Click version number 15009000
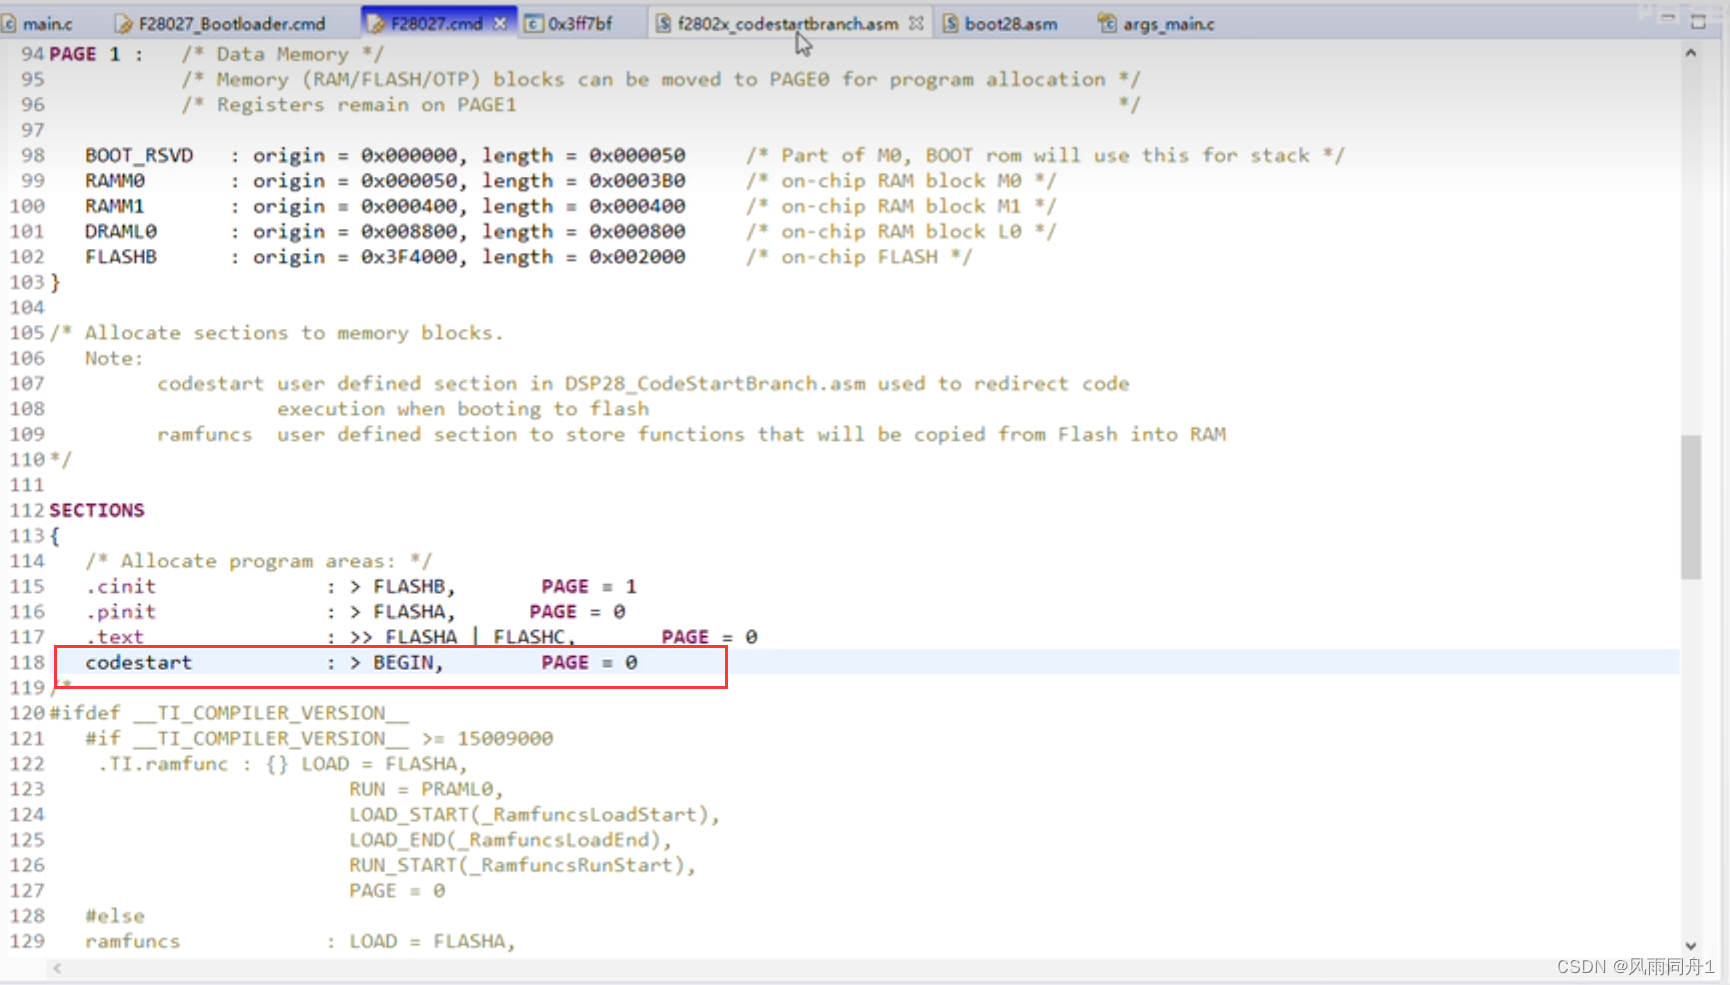The image size is (1730, 985). [505, 738]
